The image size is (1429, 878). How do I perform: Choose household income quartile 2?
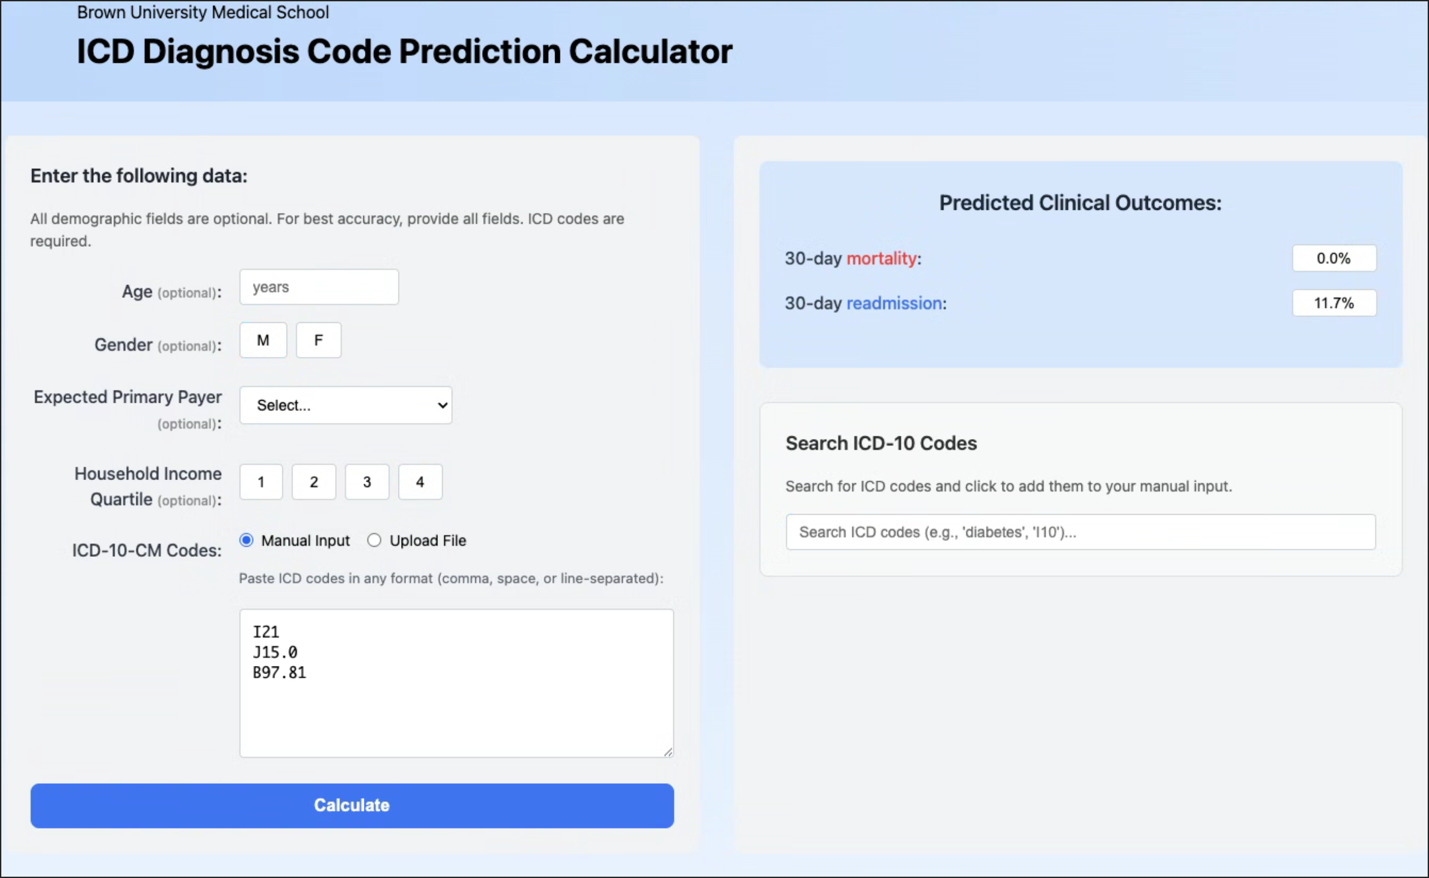click(x=313, y=481)
